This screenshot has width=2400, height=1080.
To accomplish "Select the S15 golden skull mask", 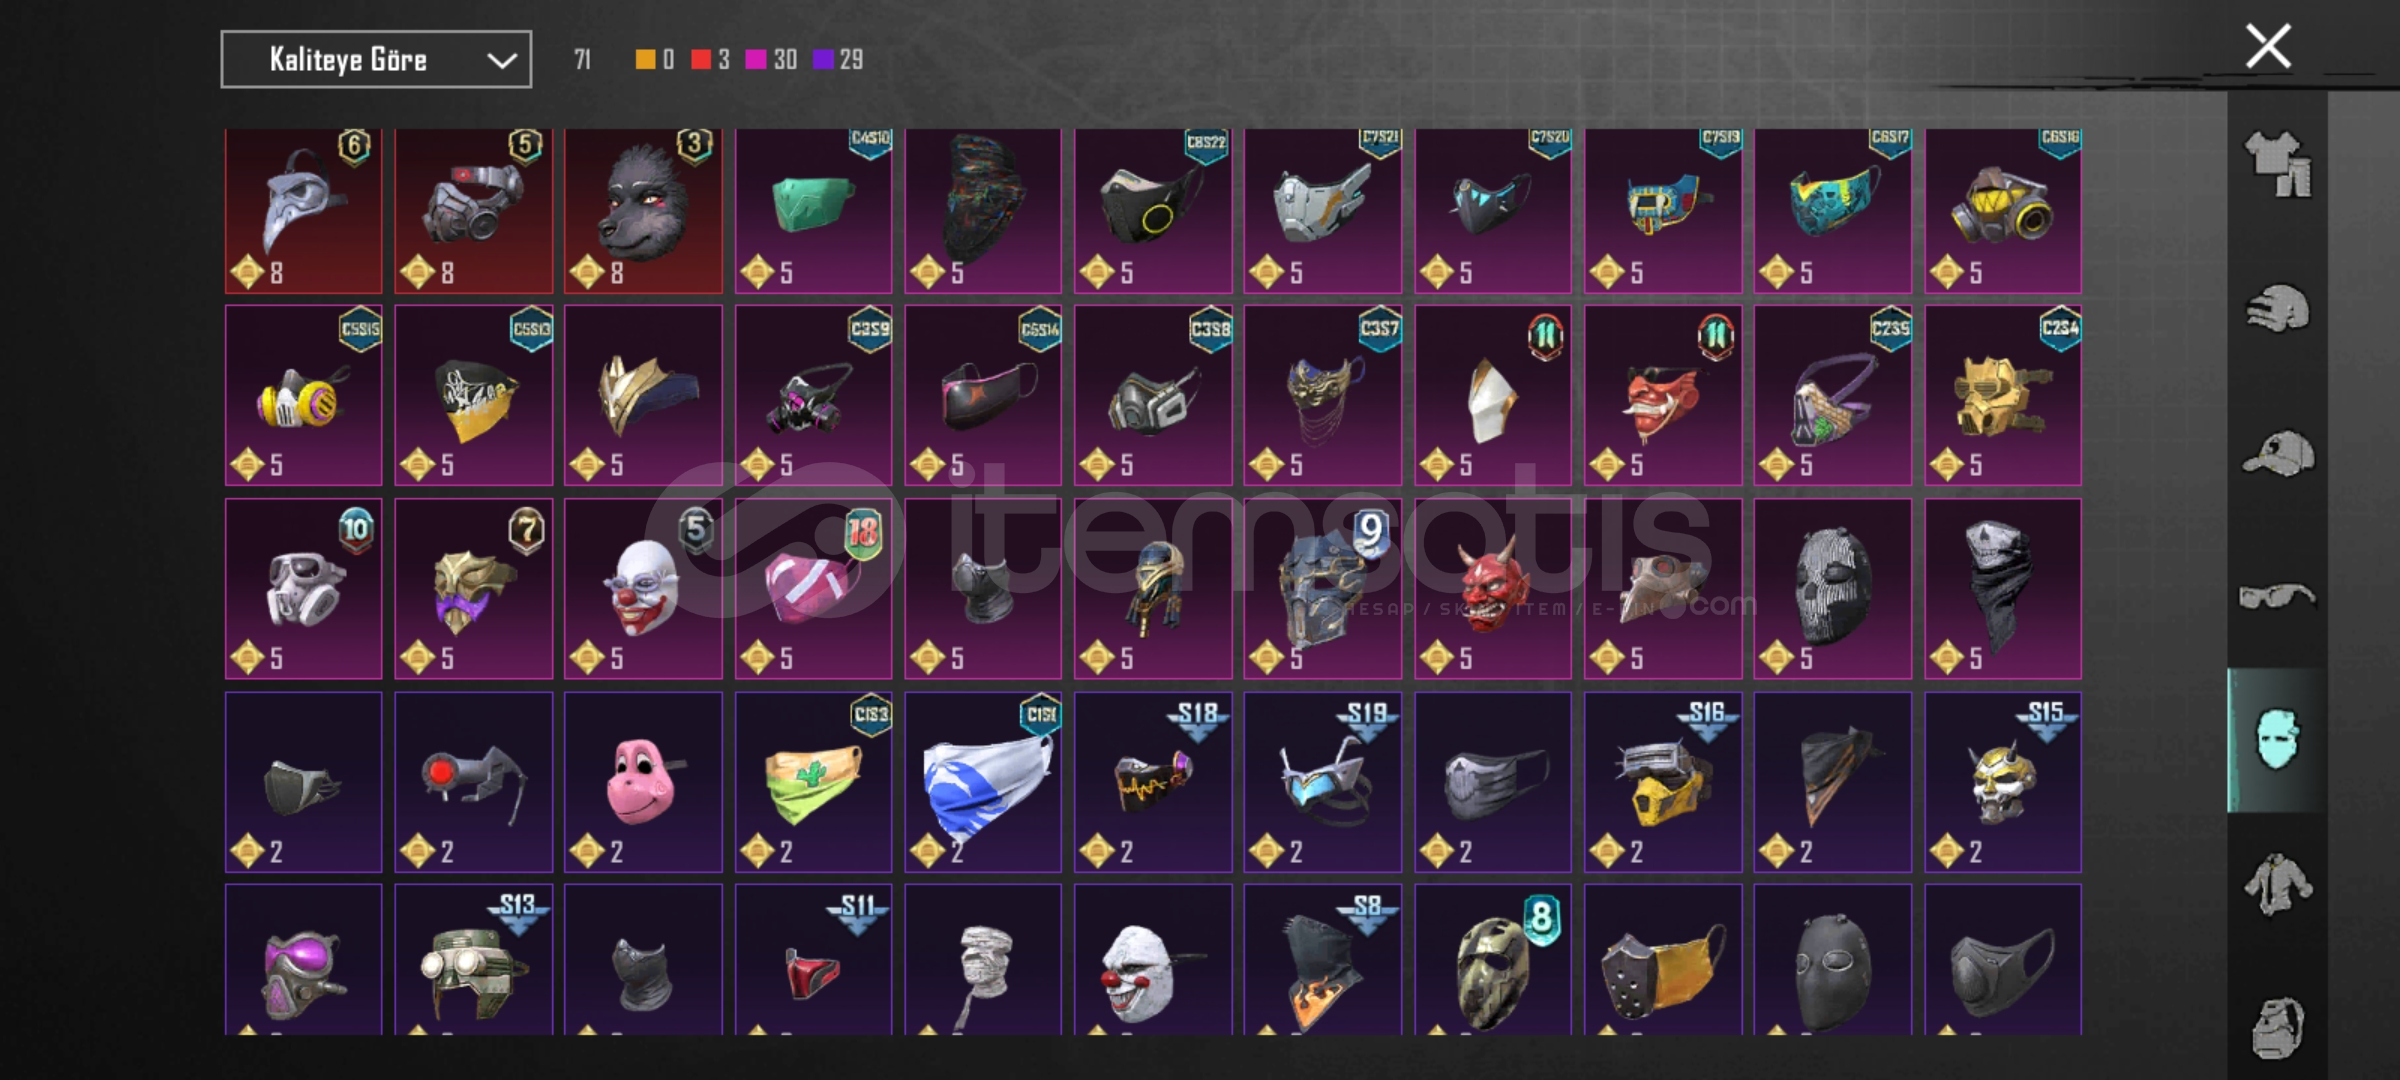I will 2003,782.
